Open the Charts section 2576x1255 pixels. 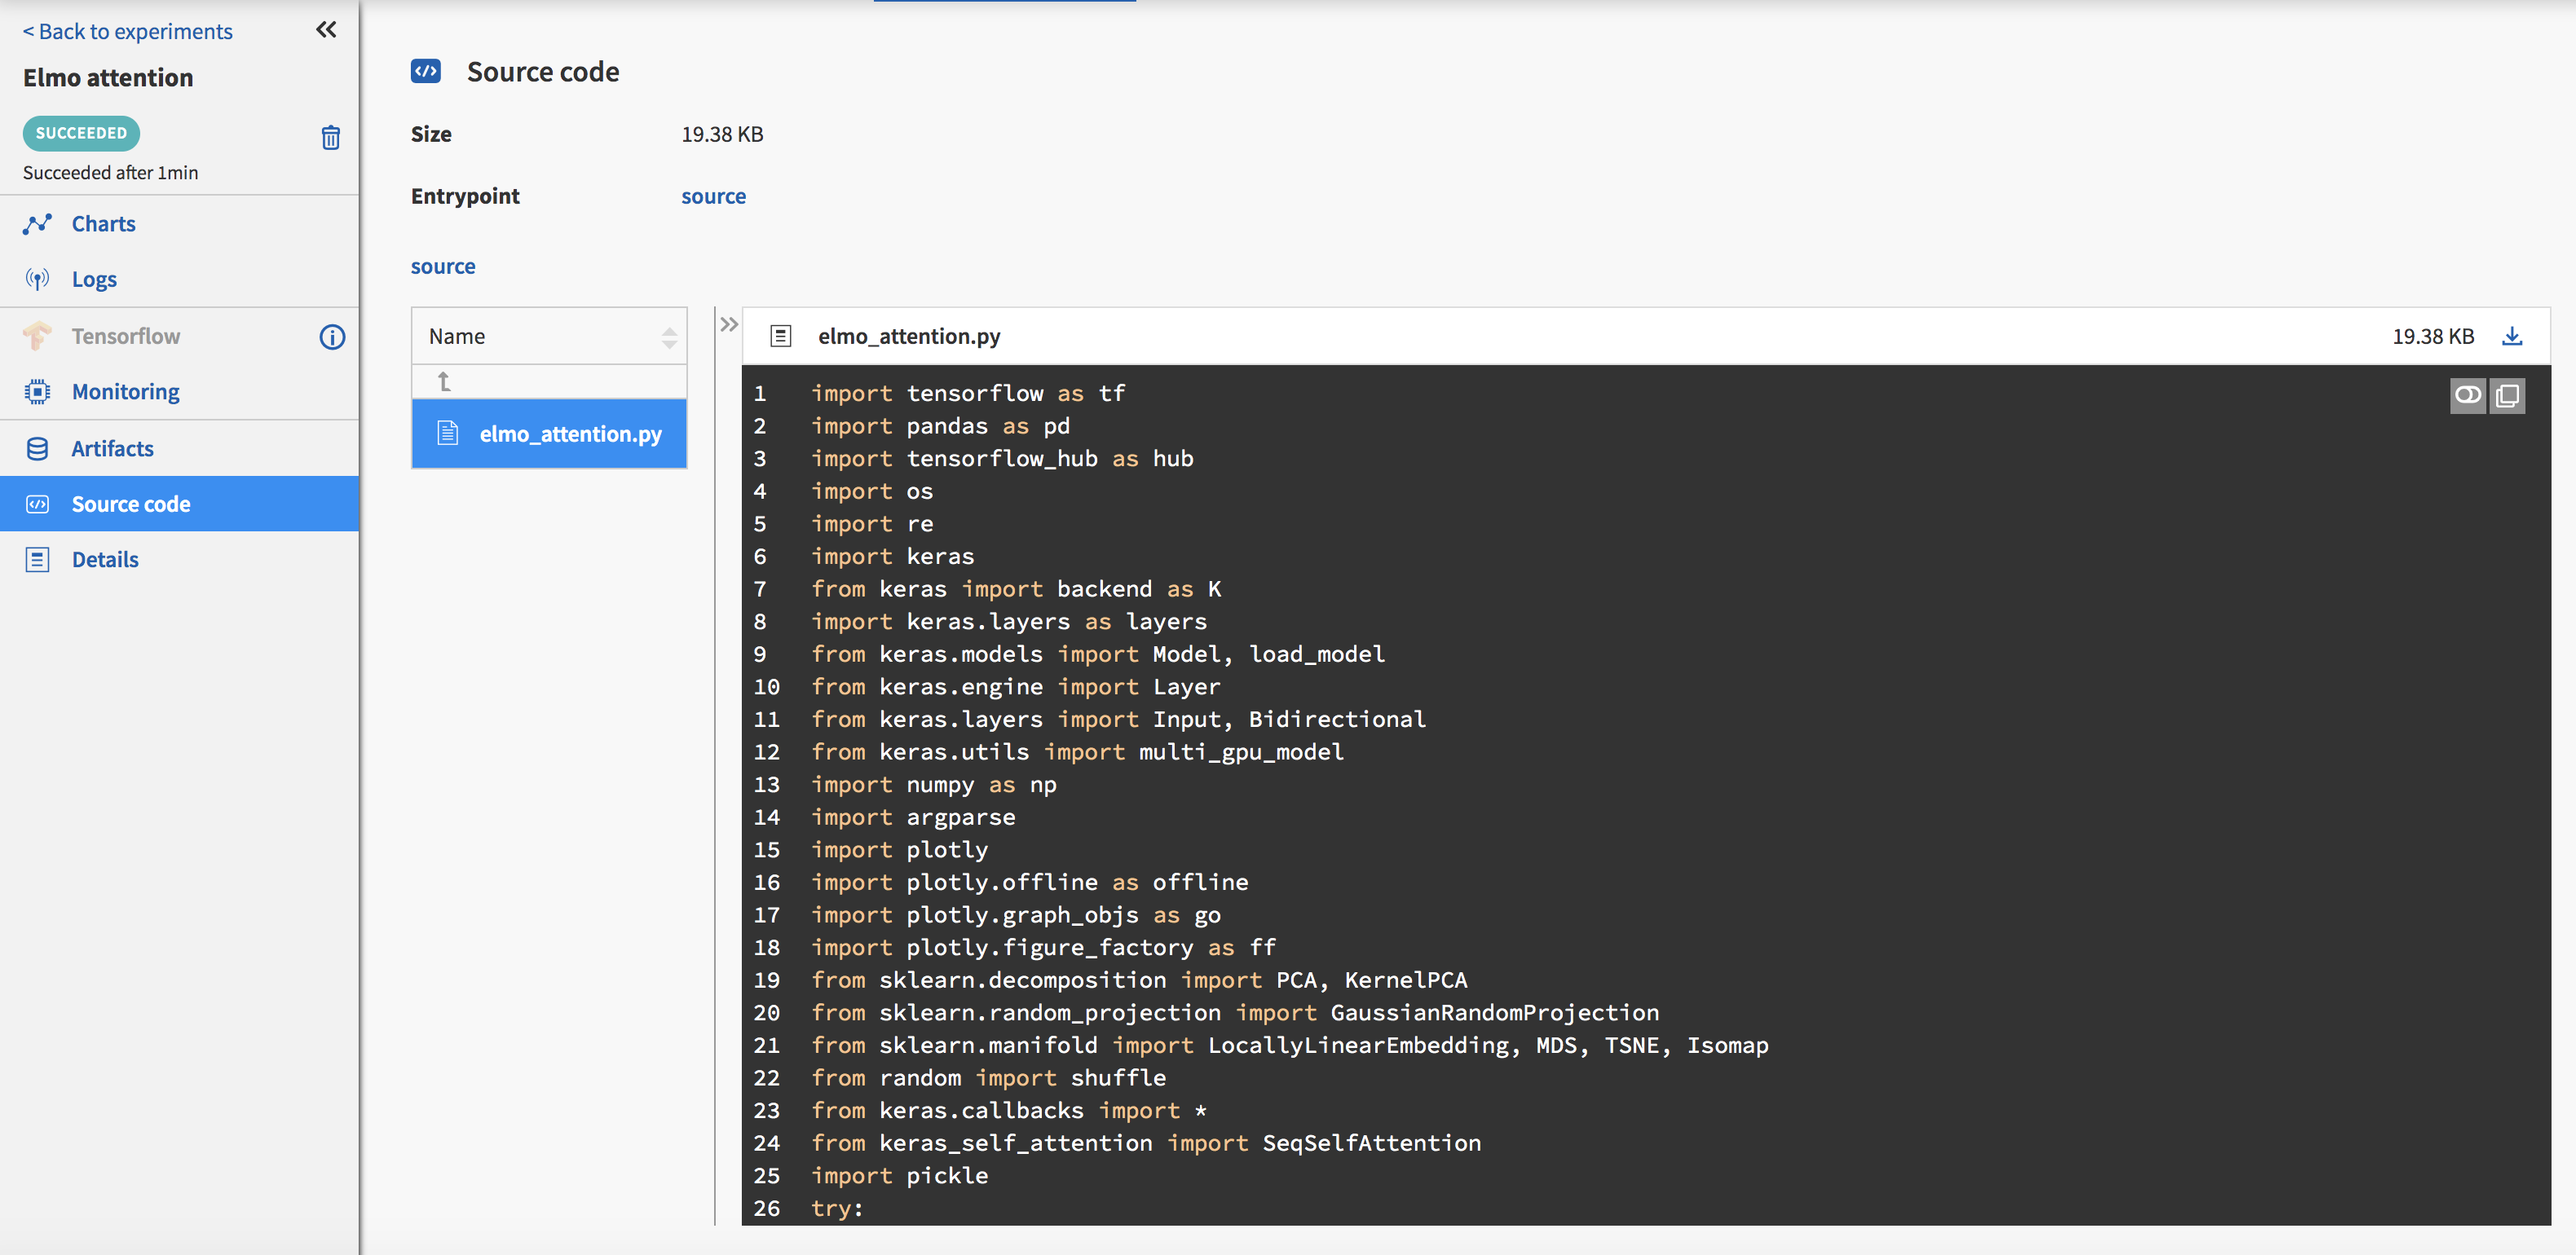coord(103,224)
